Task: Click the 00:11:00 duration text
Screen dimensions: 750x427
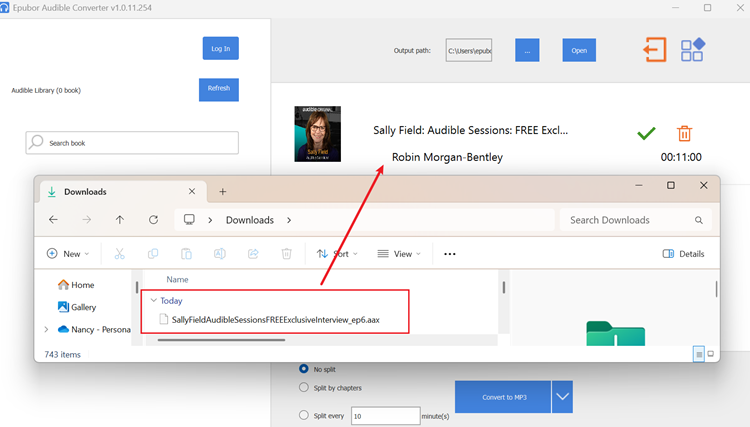Action: (x=681, y=157)
